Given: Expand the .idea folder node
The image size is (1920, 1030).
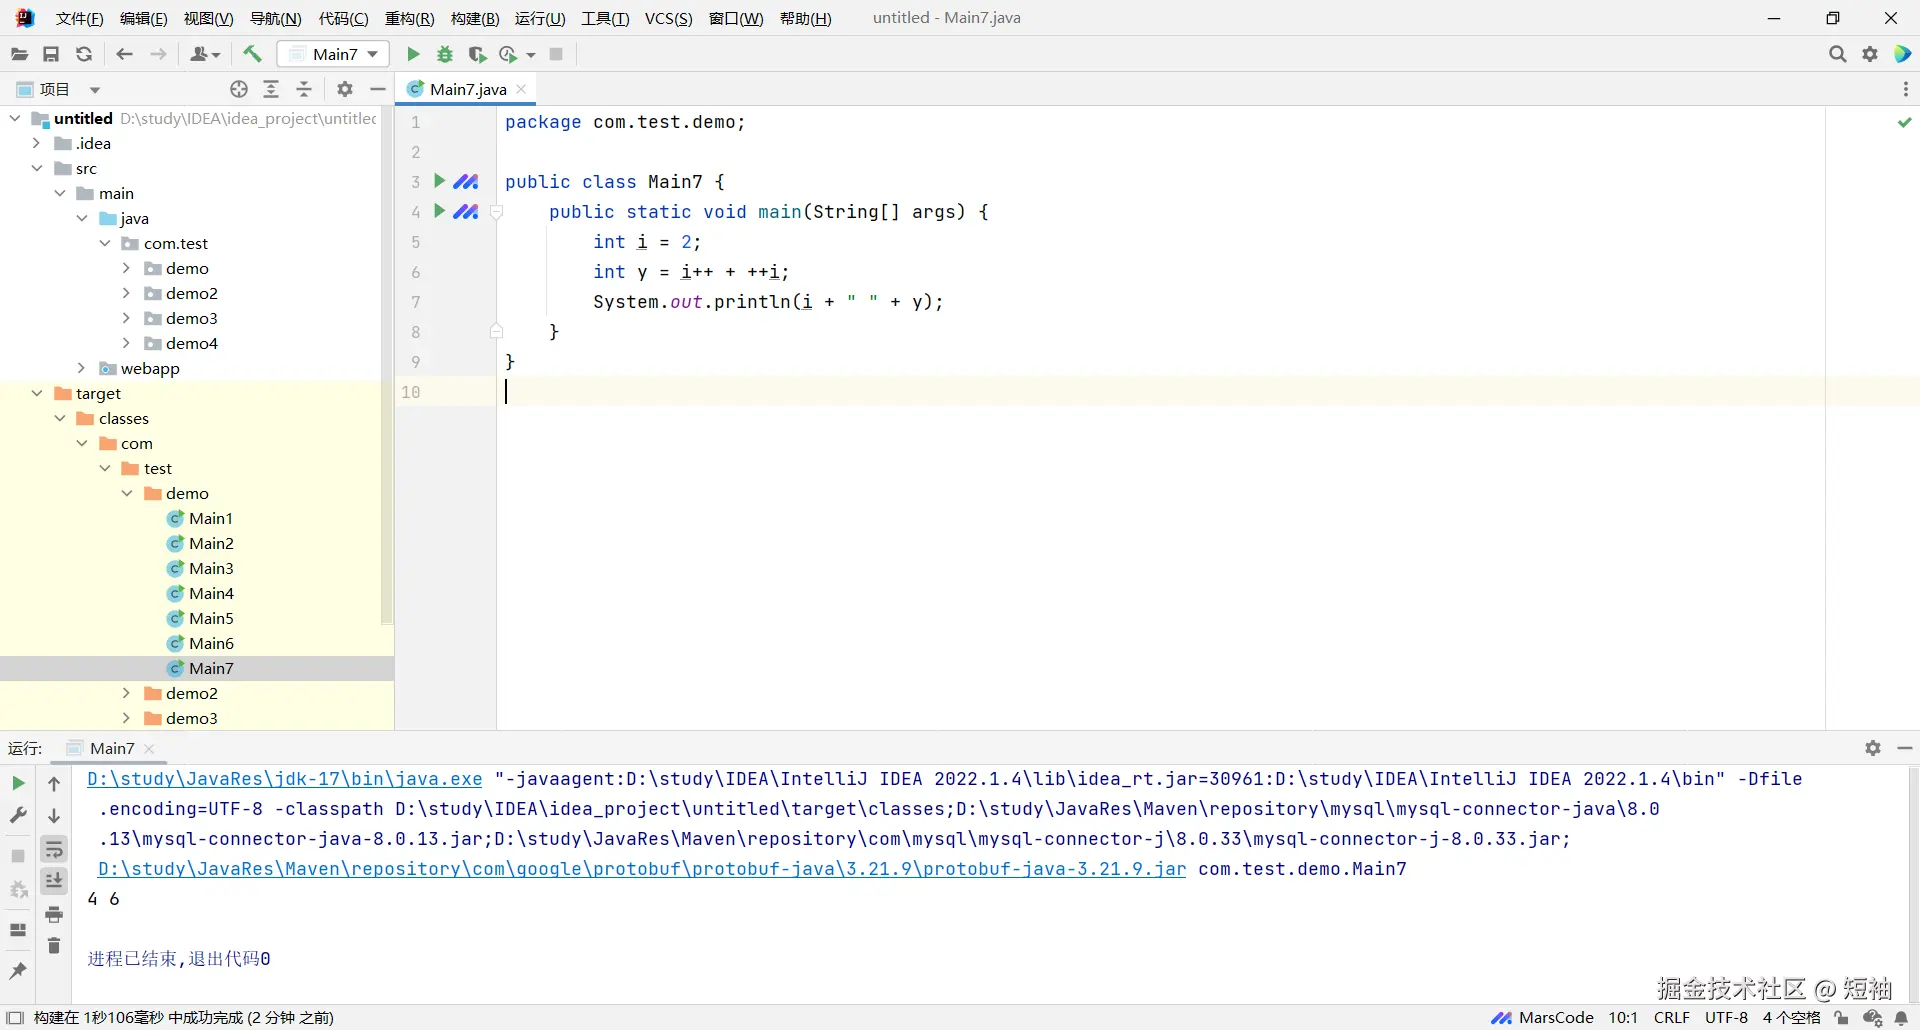Looking at the screenshot, I should tap(37, 143).
